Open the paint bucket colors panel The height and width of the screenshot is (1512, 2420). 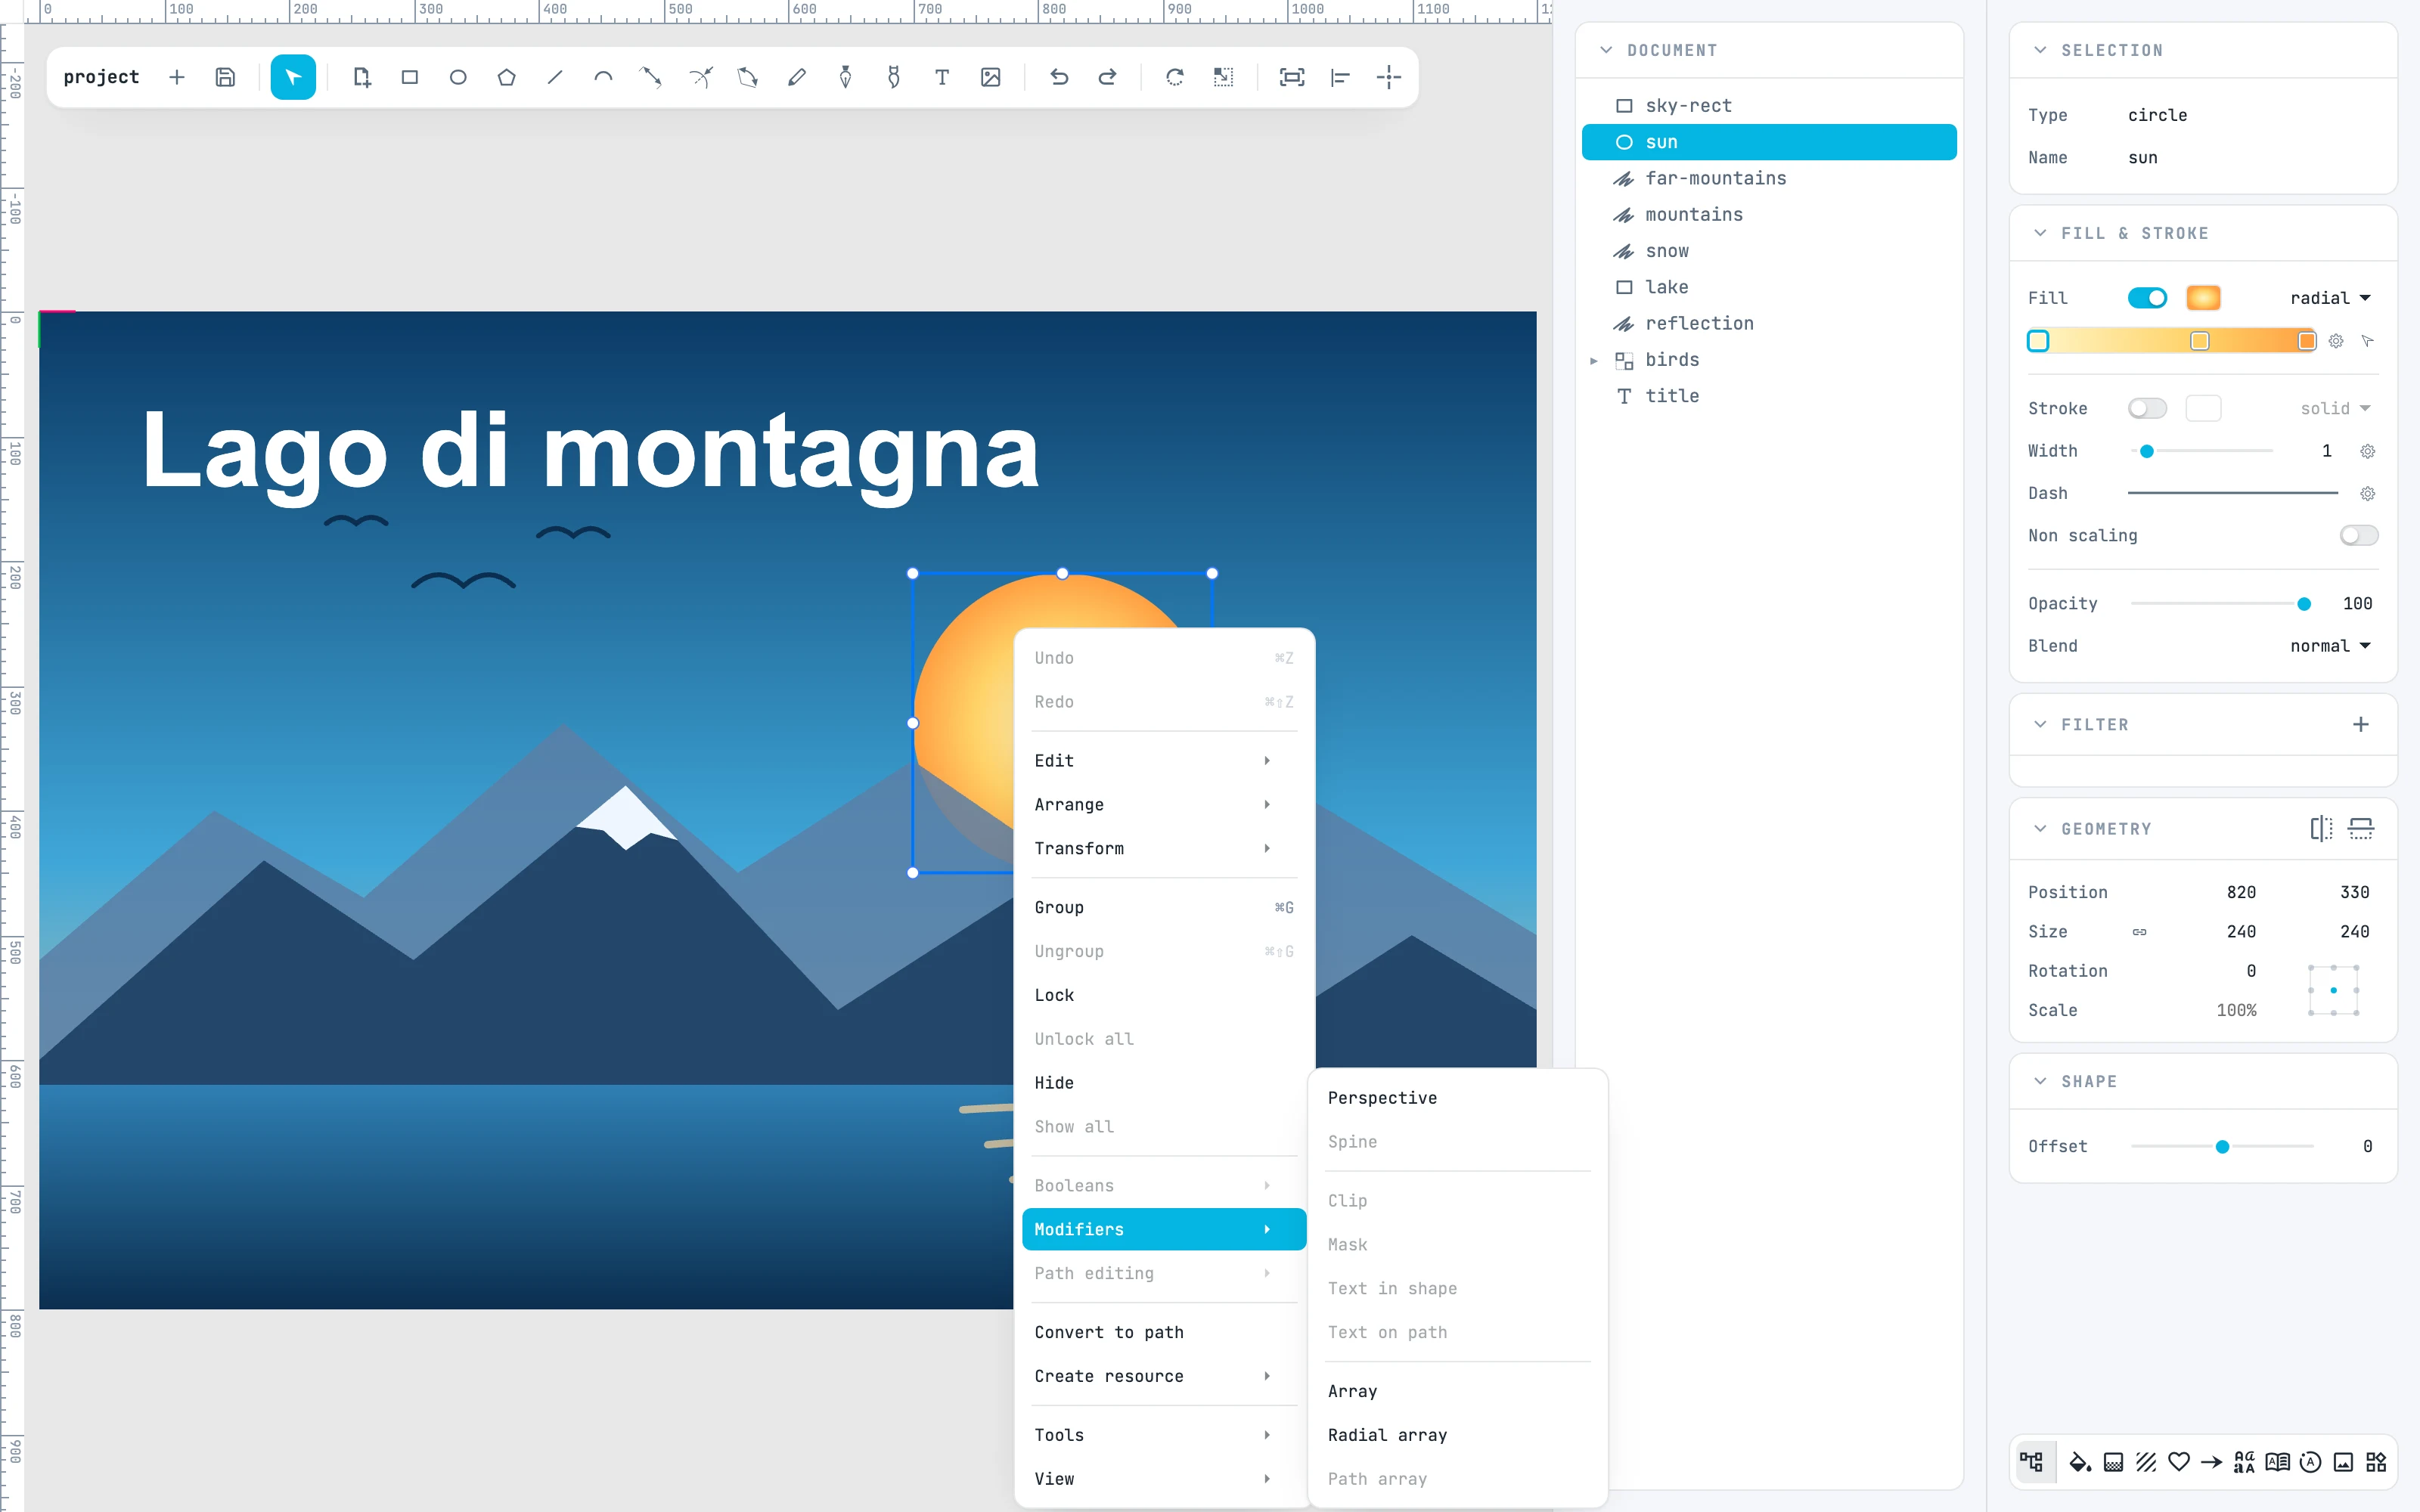[2080, 1462]
